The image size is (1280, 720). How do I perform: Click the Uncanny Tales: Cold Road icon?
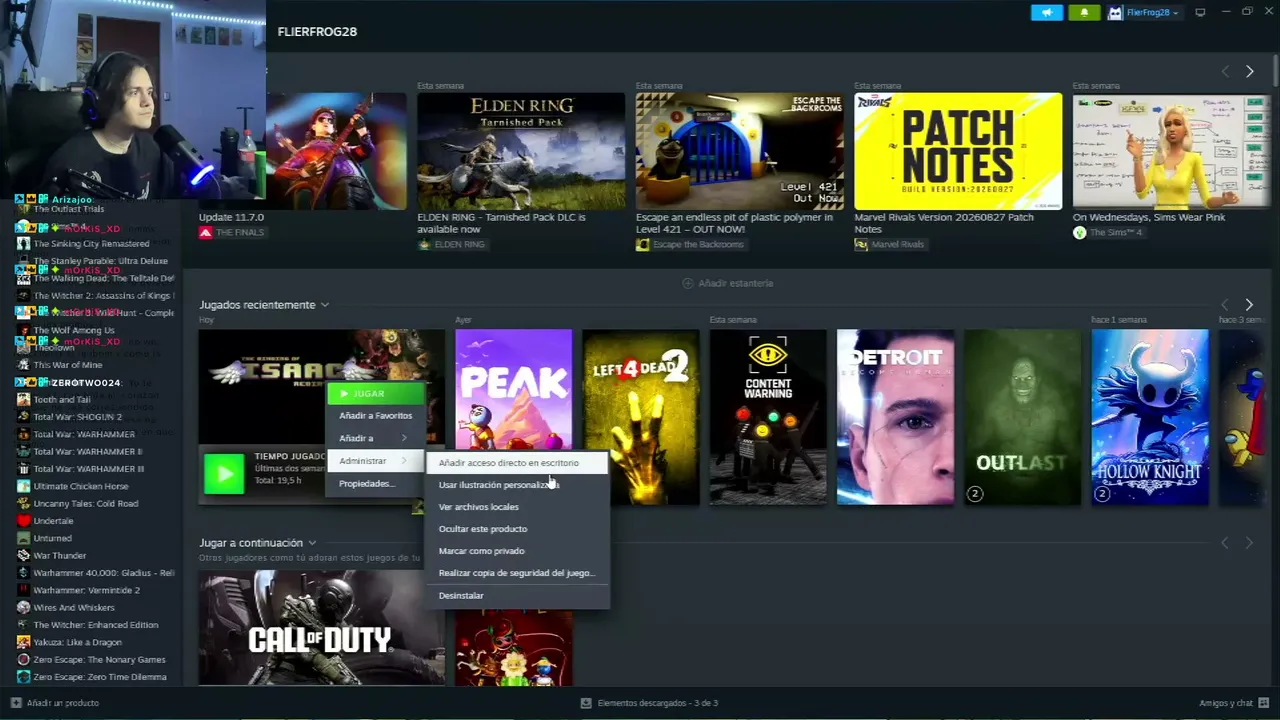click(x=24, y=504)
